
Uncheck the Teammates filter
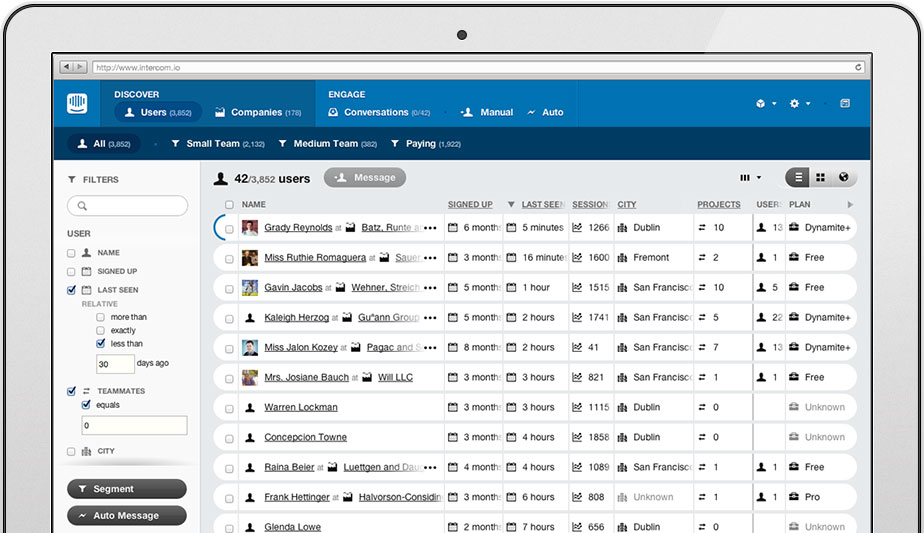coord(71,391)
